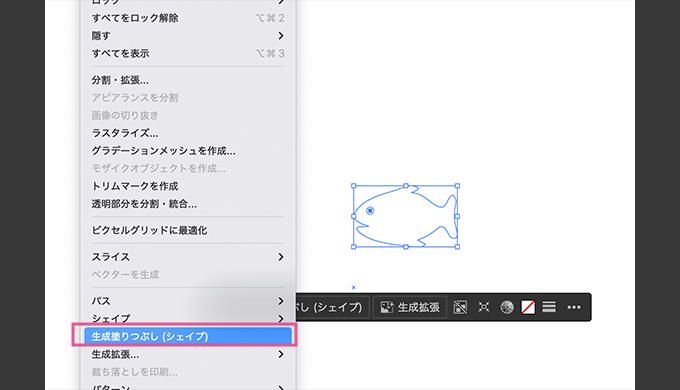
Task: Choose ピクセルグリッドに最適化 menu item
Action: (x=188, y=230)
